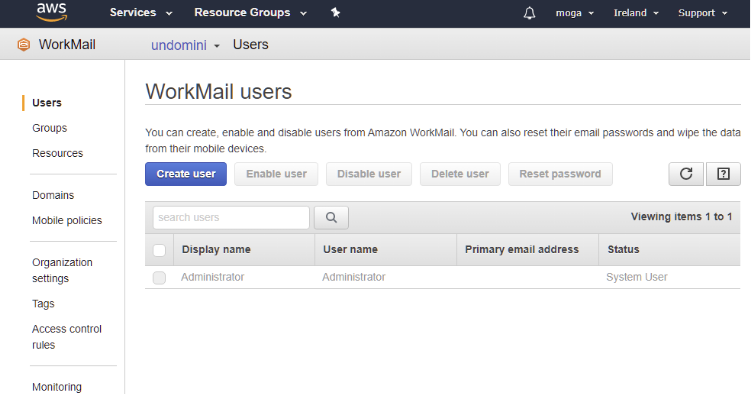752x394 pixels.
Task: Tick the select-all checkbox in table header
Action: [159, 250]
